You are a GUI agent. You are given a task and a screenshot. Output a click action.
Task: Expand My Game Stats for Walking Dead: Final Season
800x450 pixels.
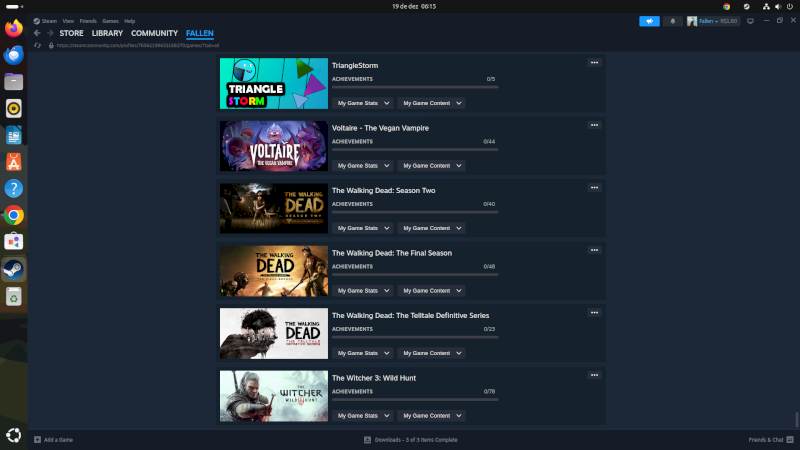click(363, 290)
